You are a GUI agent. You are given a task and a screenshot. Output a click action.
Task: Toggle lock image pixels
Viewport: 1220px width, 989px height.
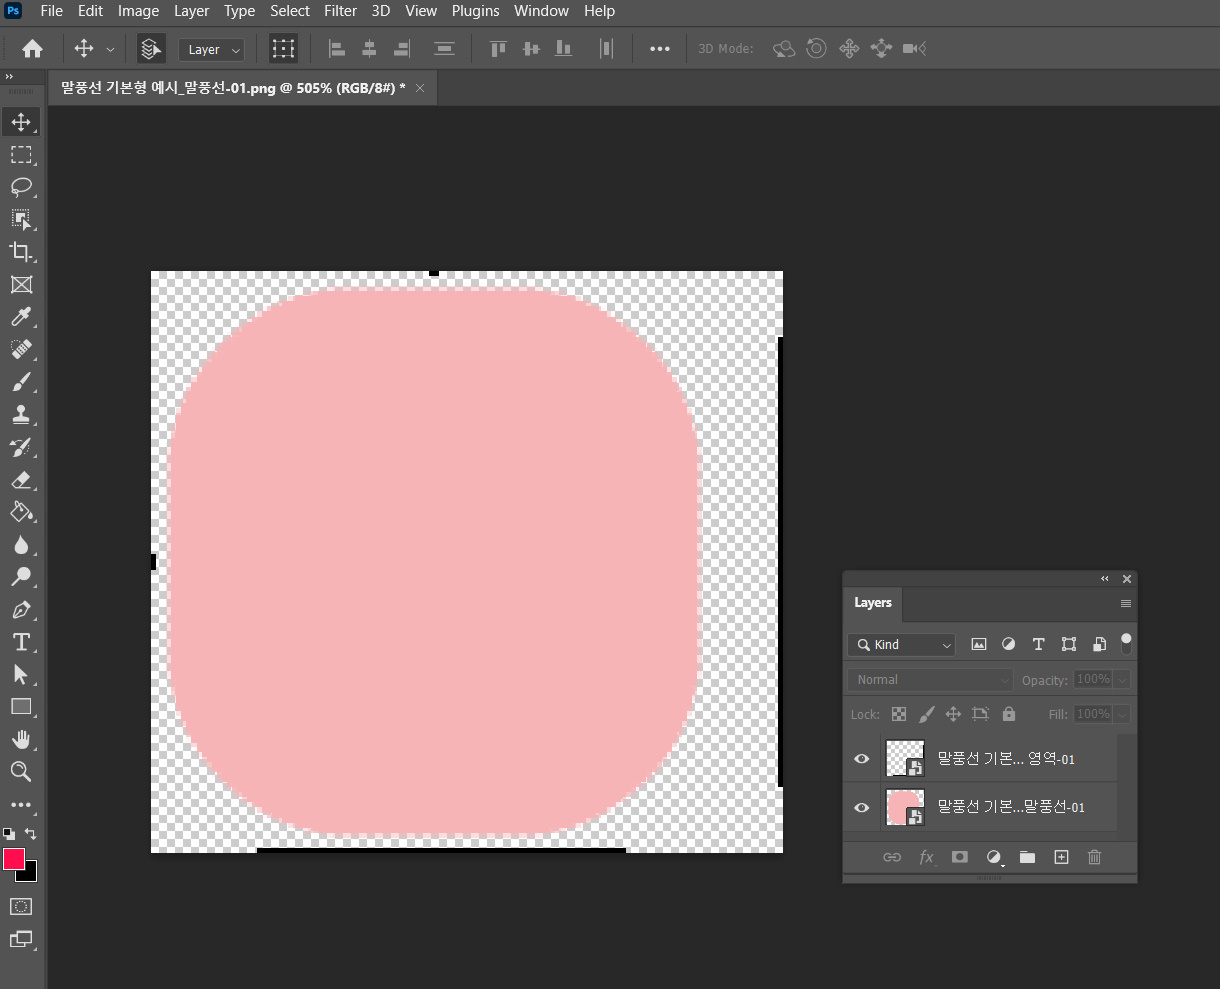pyautogui.click(x=927, y=714)
